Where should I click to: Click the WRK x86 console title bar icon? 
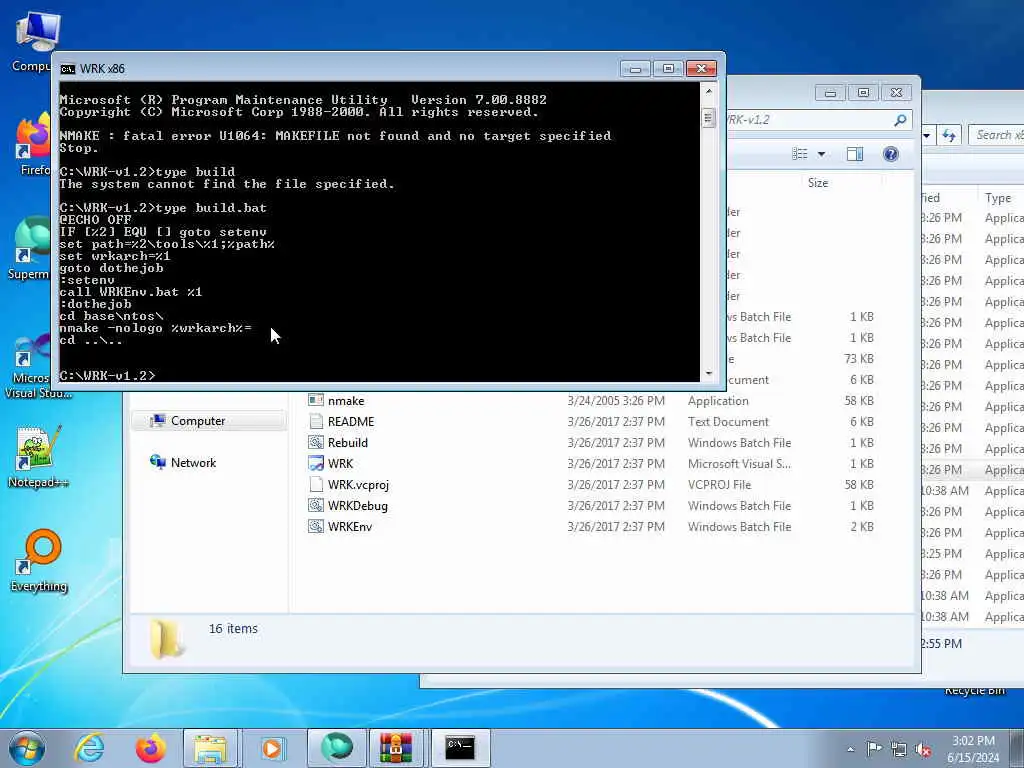tap(67, 69)
